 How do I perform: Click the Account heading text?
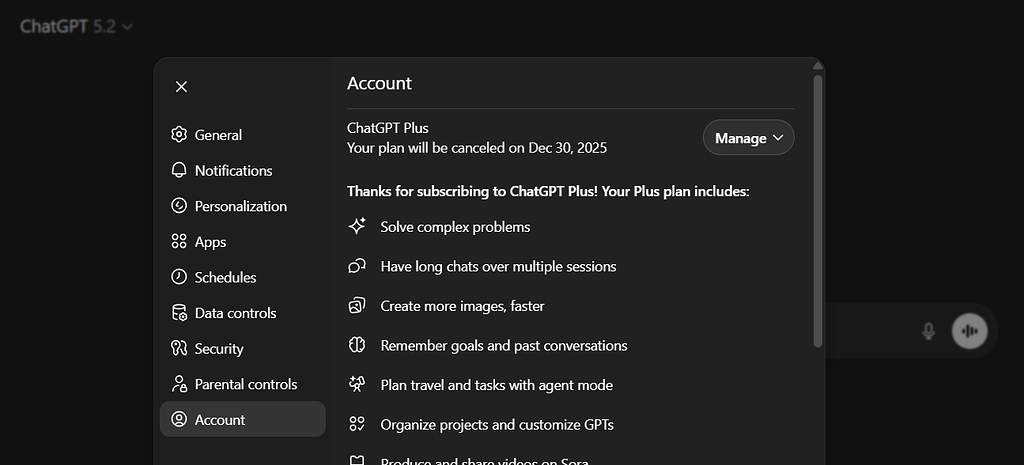tap(379, 83)
